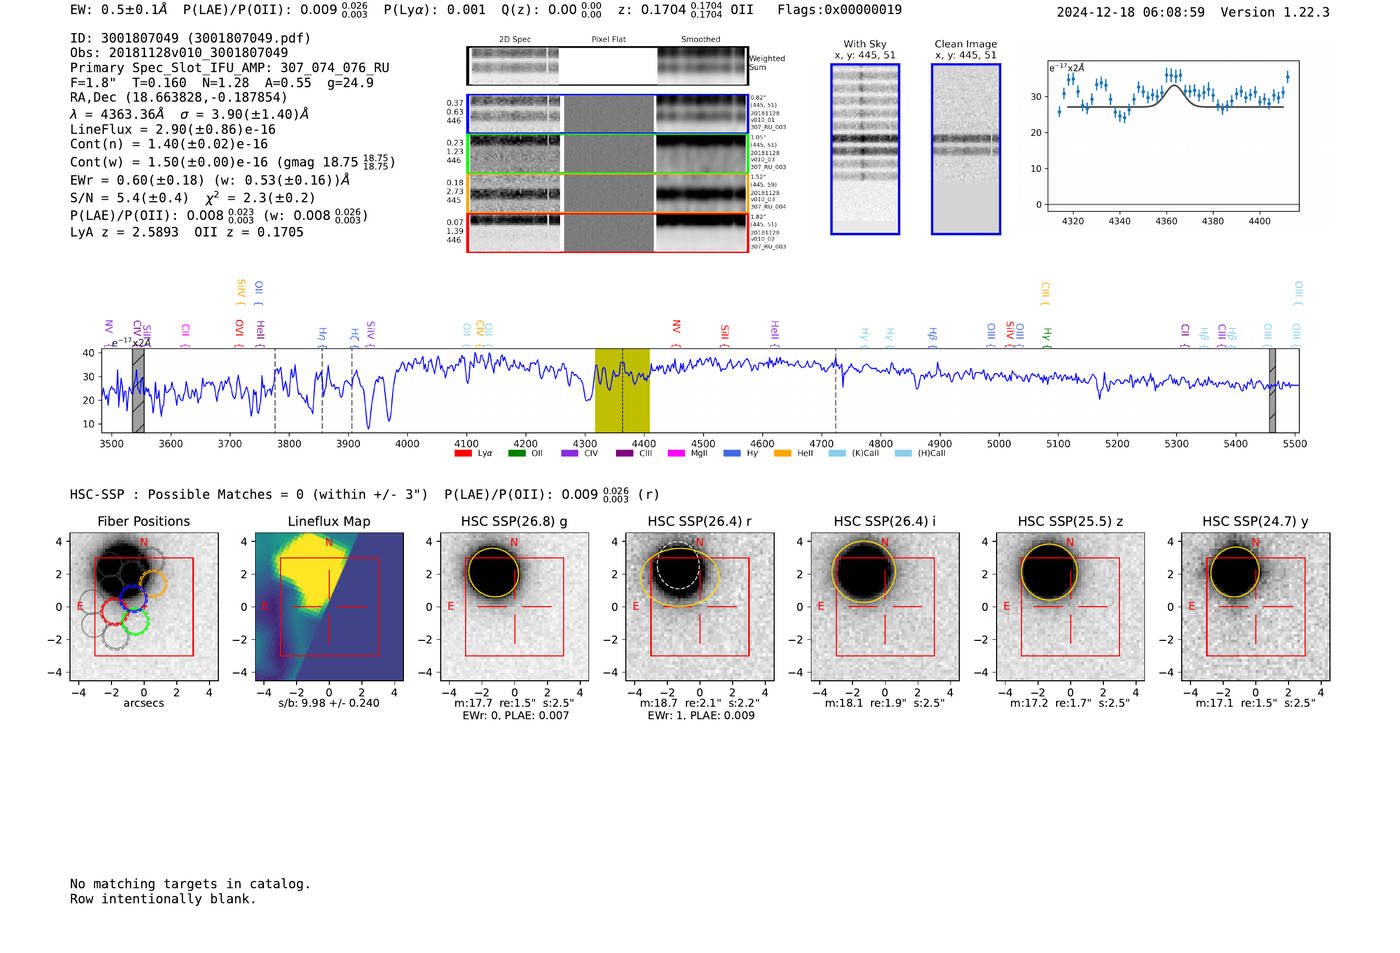Screen dimensions: 1400x953
Task: Click the Cont(n) = 1.40(±0.02)e-16 line
Action: (169, 144)
